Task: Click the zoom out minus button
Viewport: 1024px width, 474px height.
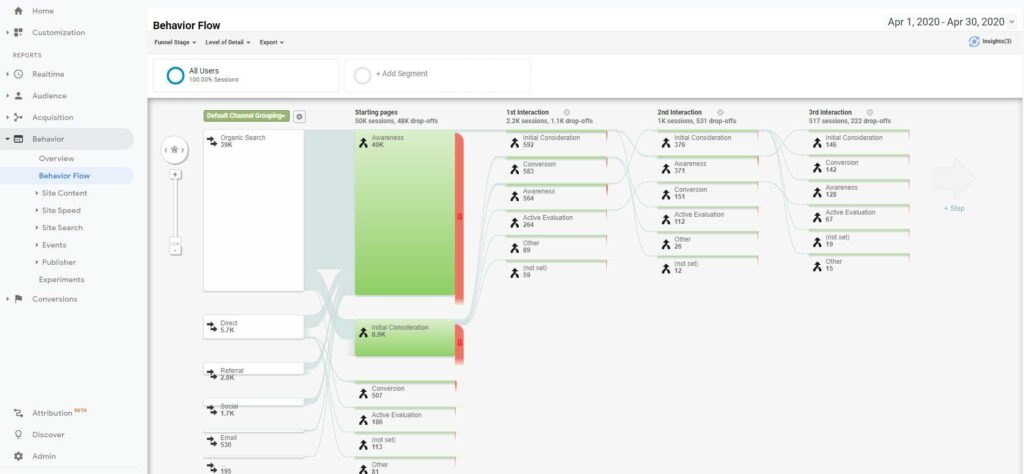Action: click(x=175, y=250)
